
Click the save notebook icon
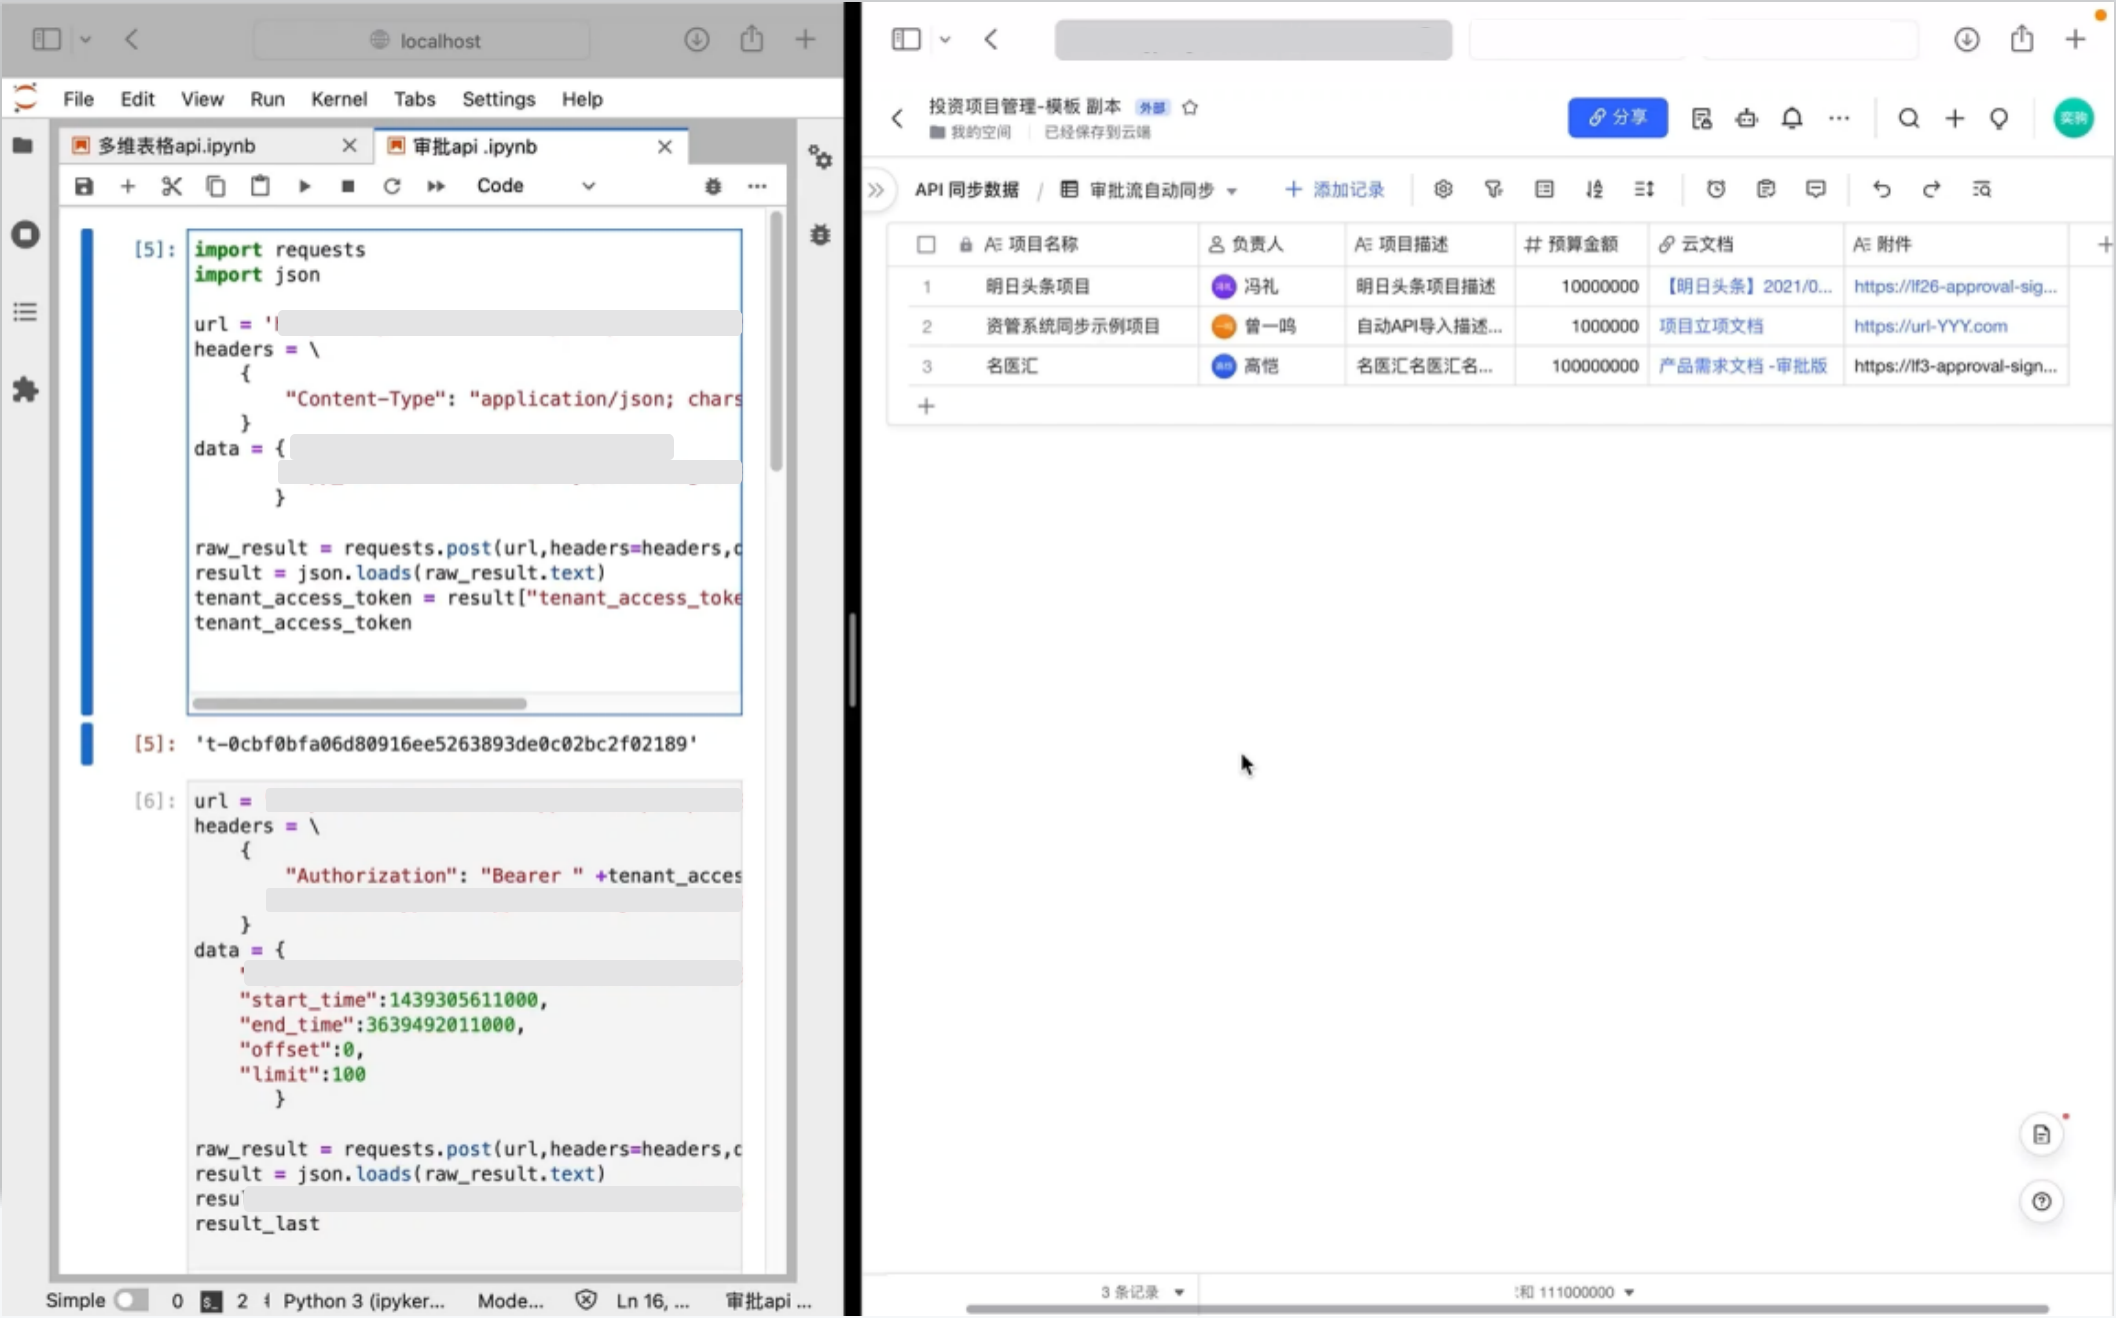[84, 186]
